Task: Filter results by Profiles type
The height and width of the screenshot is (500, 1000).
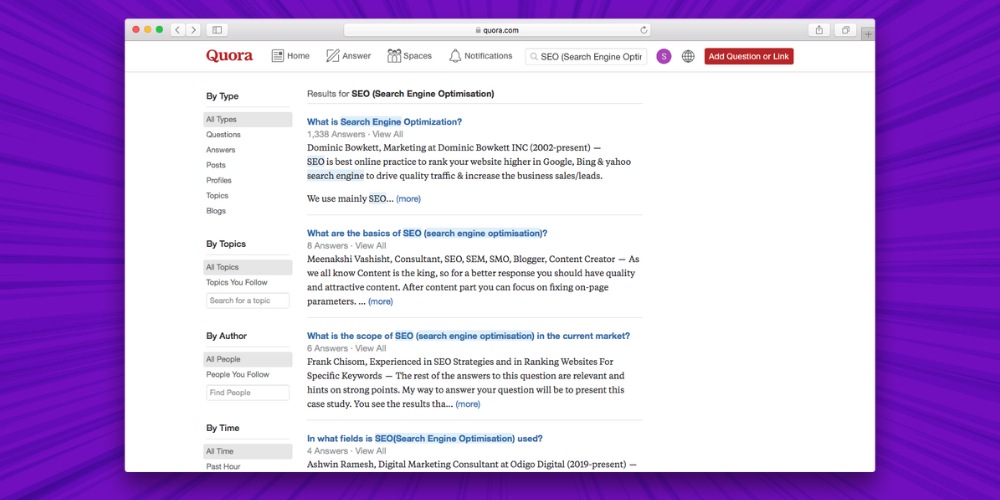Action: [x=219, y=181]
